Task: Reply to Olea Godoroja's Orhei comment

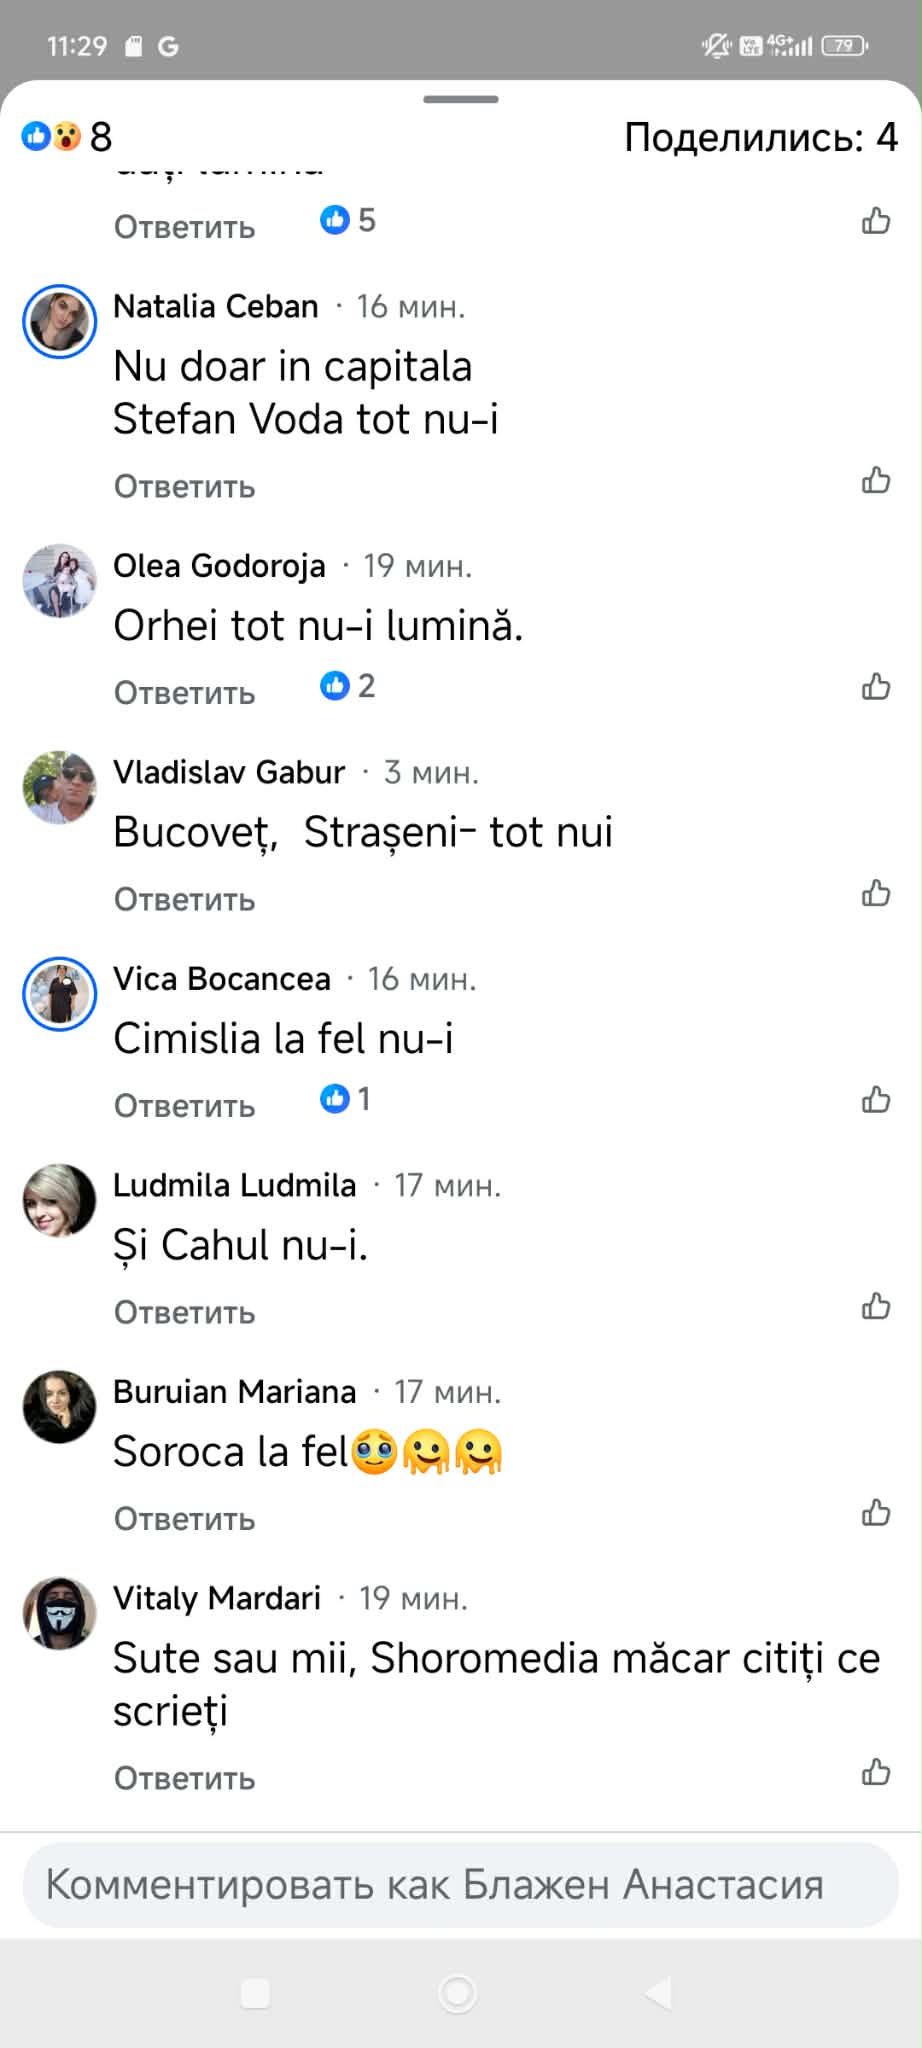Action: pos(185,693)
